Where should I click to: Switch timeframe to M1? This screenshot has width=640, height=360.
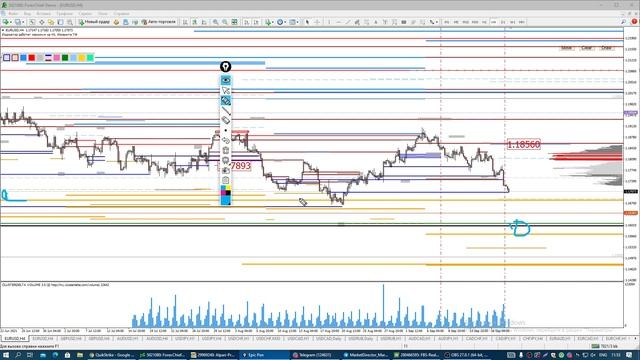click(x=447, y=22)
